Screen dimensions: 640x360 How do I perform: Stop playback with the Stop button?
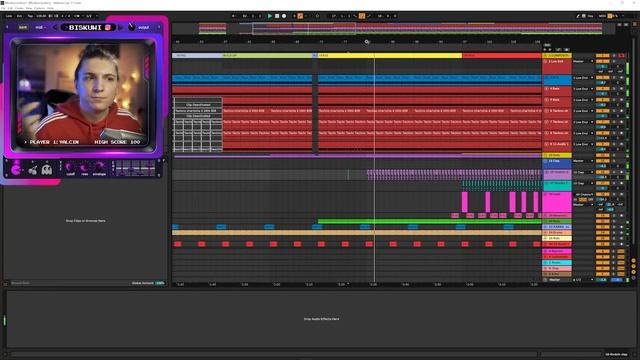point(277,16)
